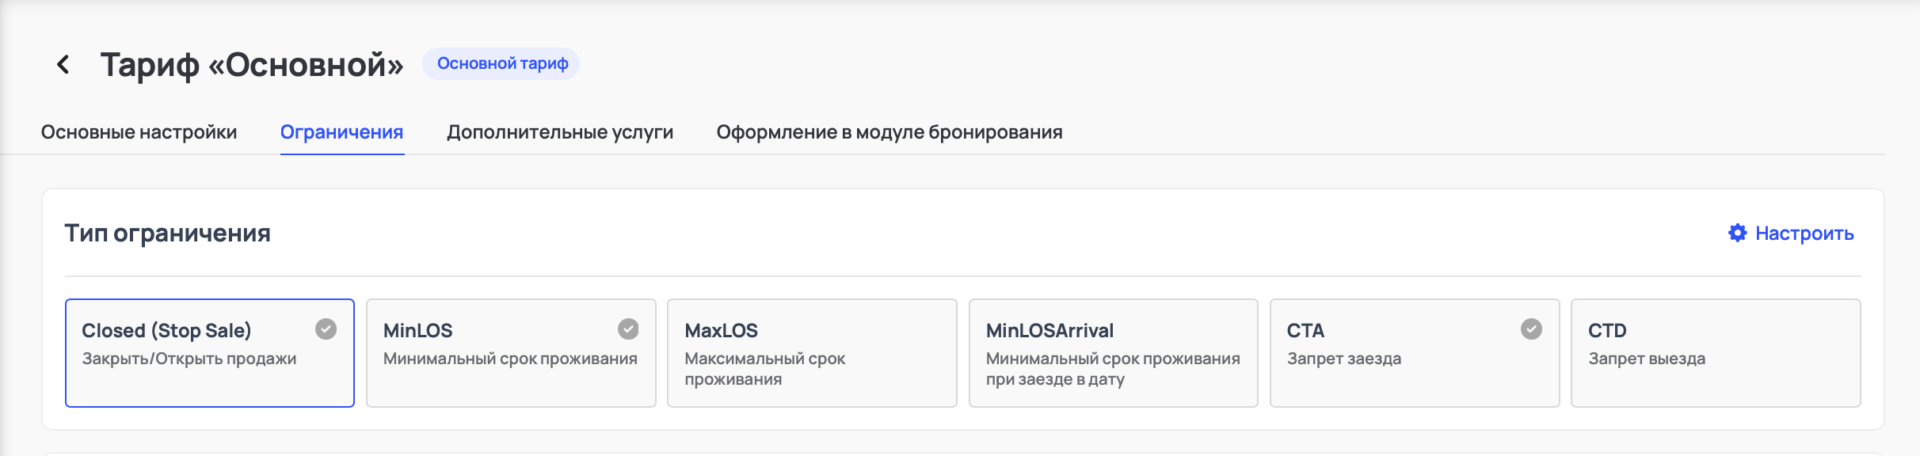Open the Дополнительные услуги tab
This screenshot has height=456, width=1920.
click(x=560, y=132)
